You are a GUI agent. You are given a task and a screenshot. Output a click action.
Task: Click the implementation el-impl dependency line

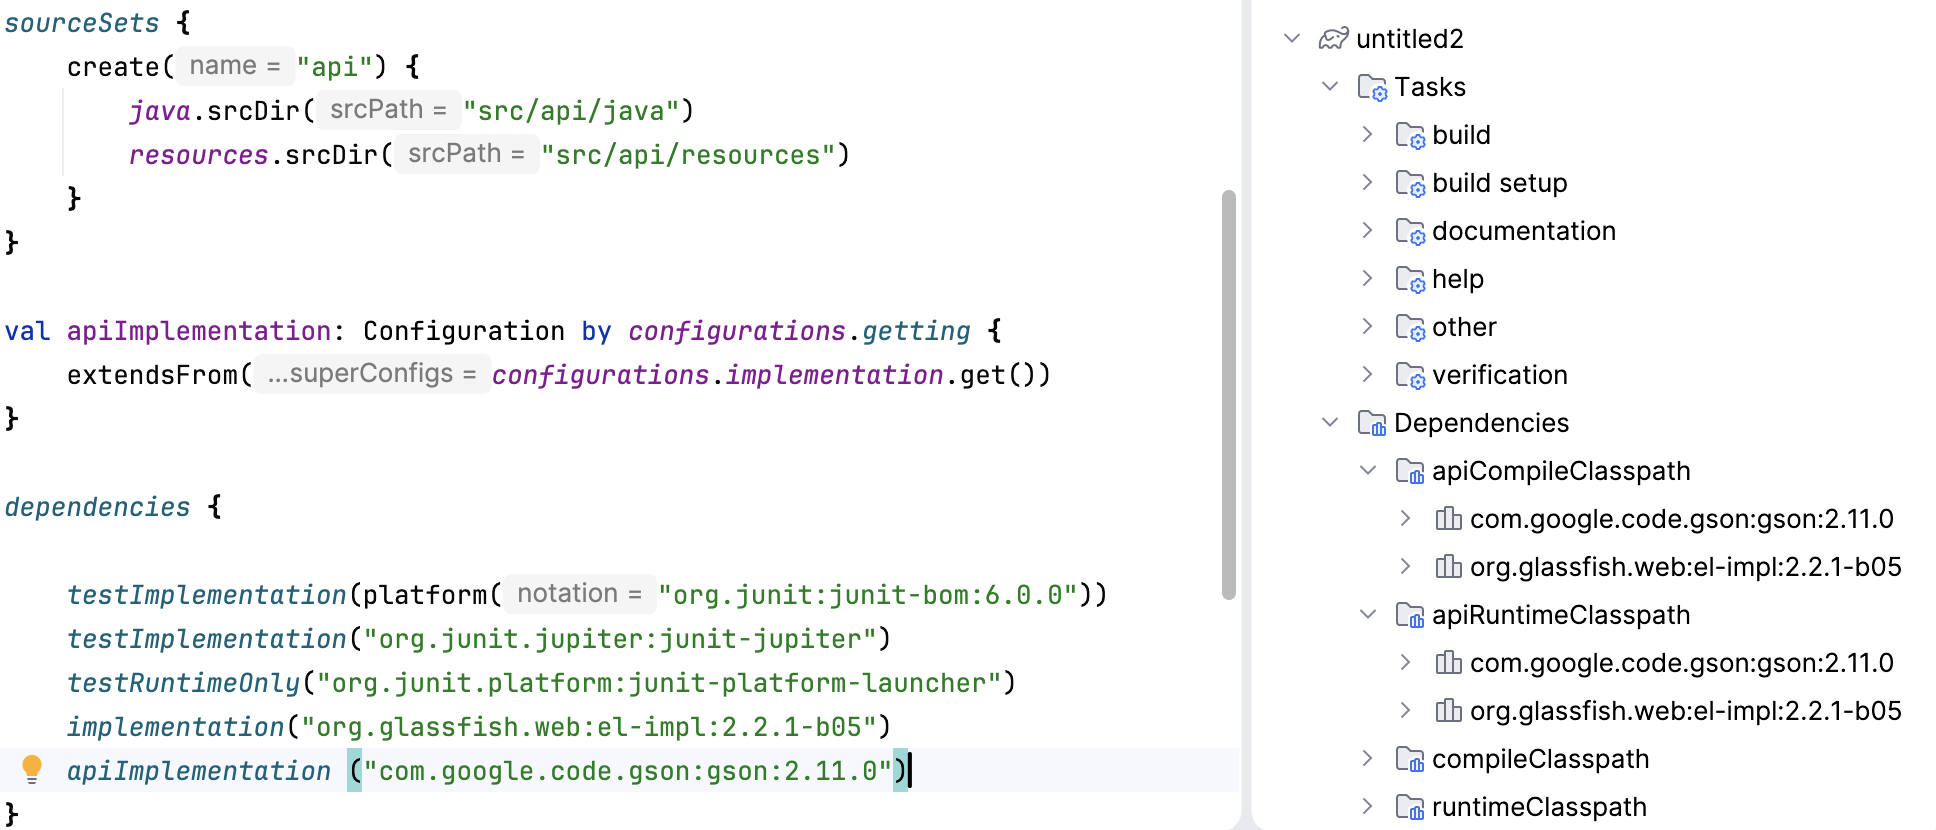click(478, 727)
